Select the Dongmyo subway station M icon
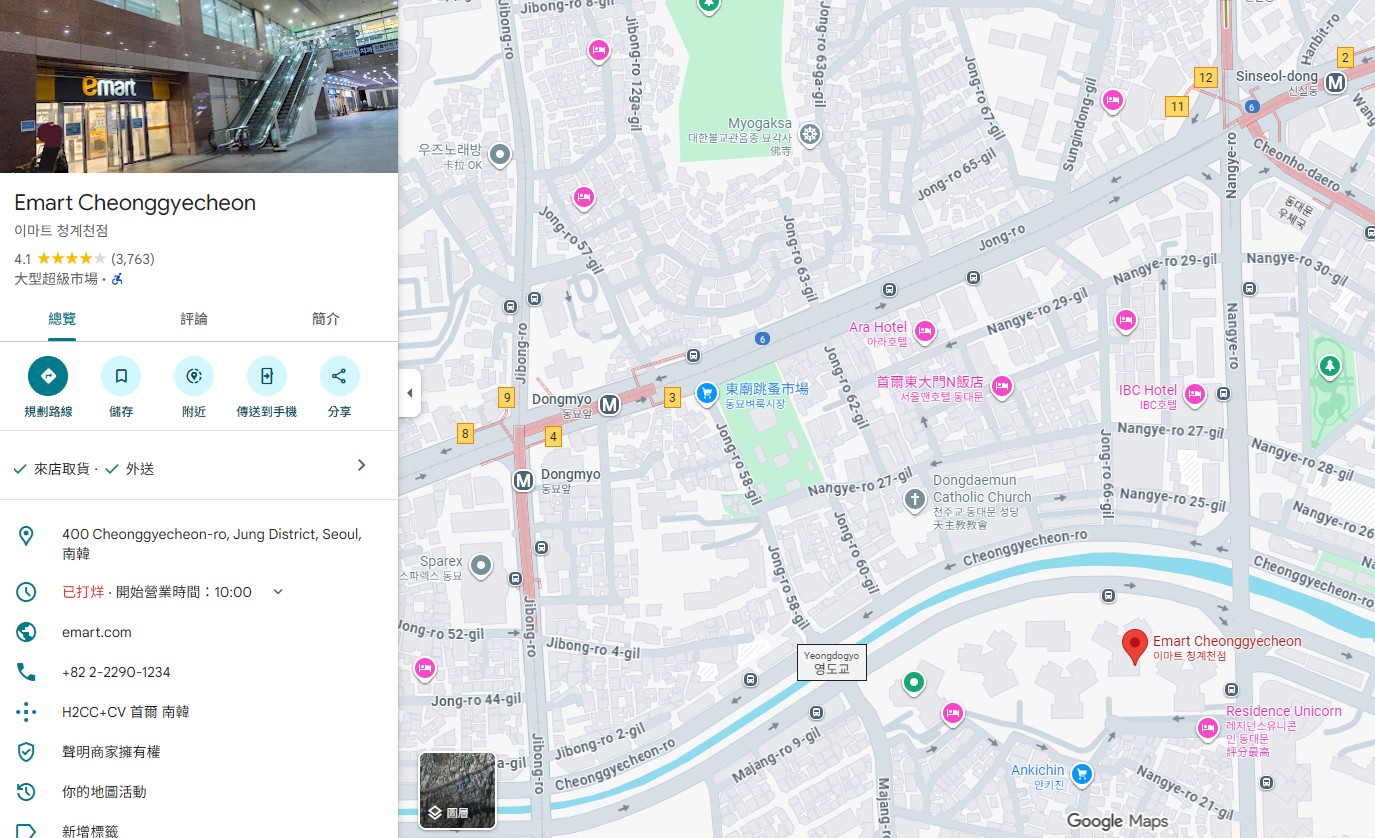 610,405
